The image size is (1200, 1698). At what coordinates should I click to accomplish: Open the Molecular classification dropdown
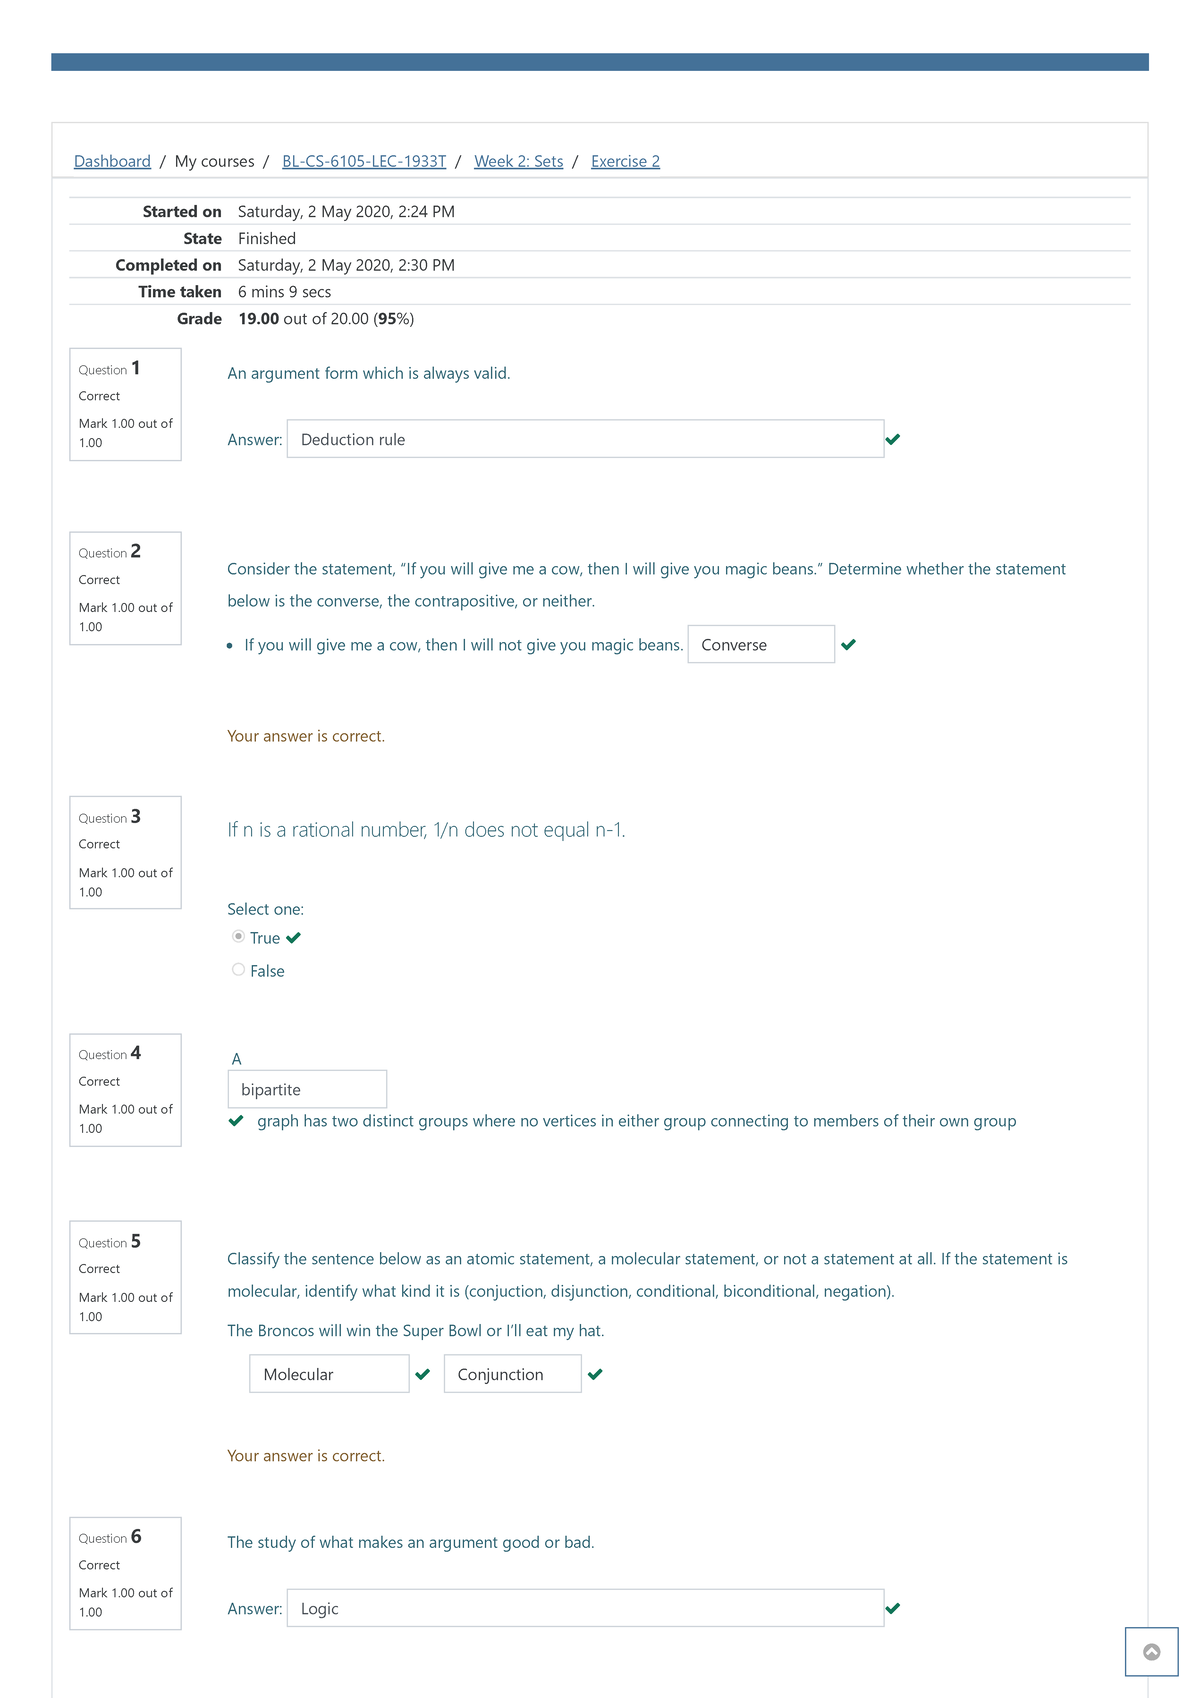click(328, 1374)
